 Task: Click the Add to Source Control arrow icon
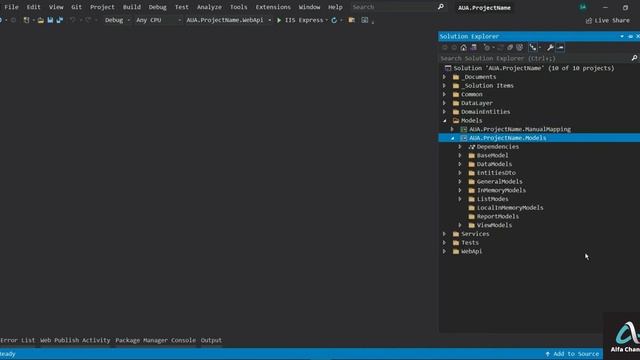[548, 354]
